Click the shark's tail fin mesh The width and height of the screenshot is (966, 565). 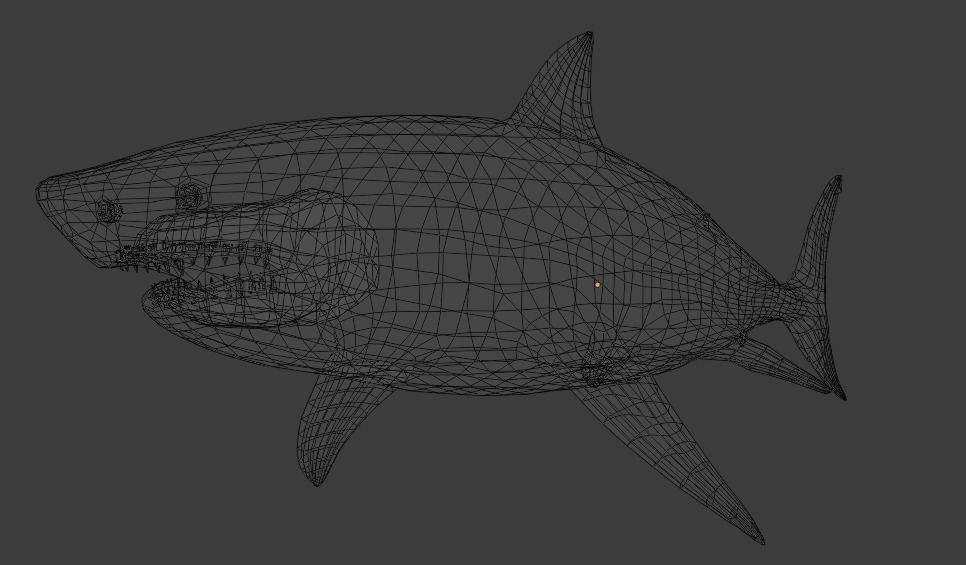tap(816, 287)
